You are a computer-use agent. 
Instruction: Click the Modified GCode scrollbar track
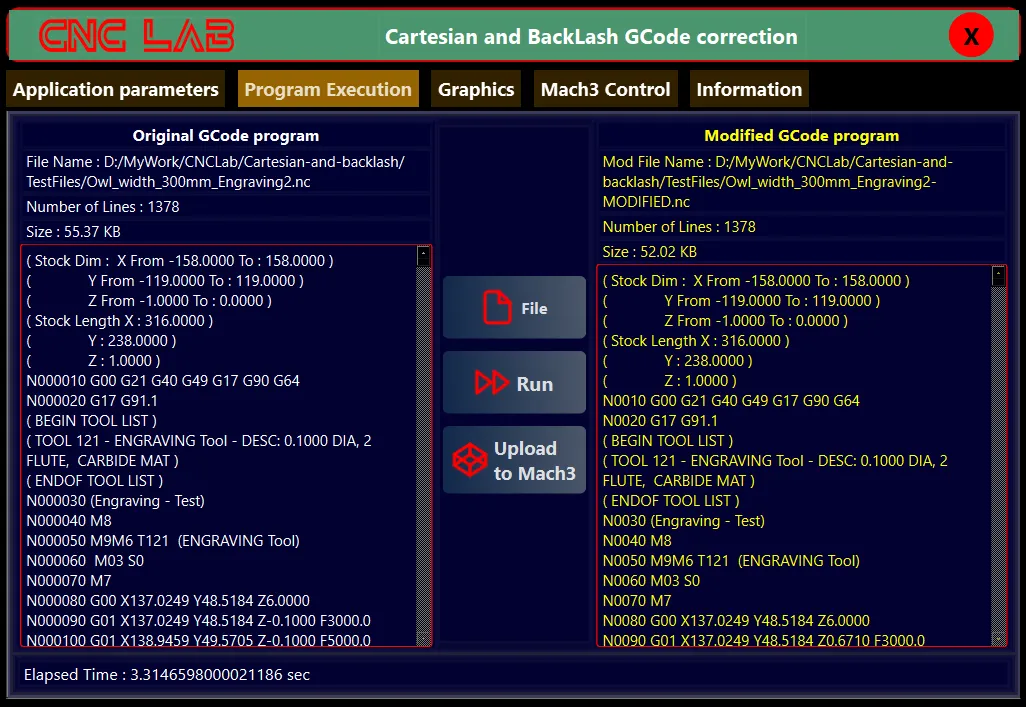click(998, 460)
